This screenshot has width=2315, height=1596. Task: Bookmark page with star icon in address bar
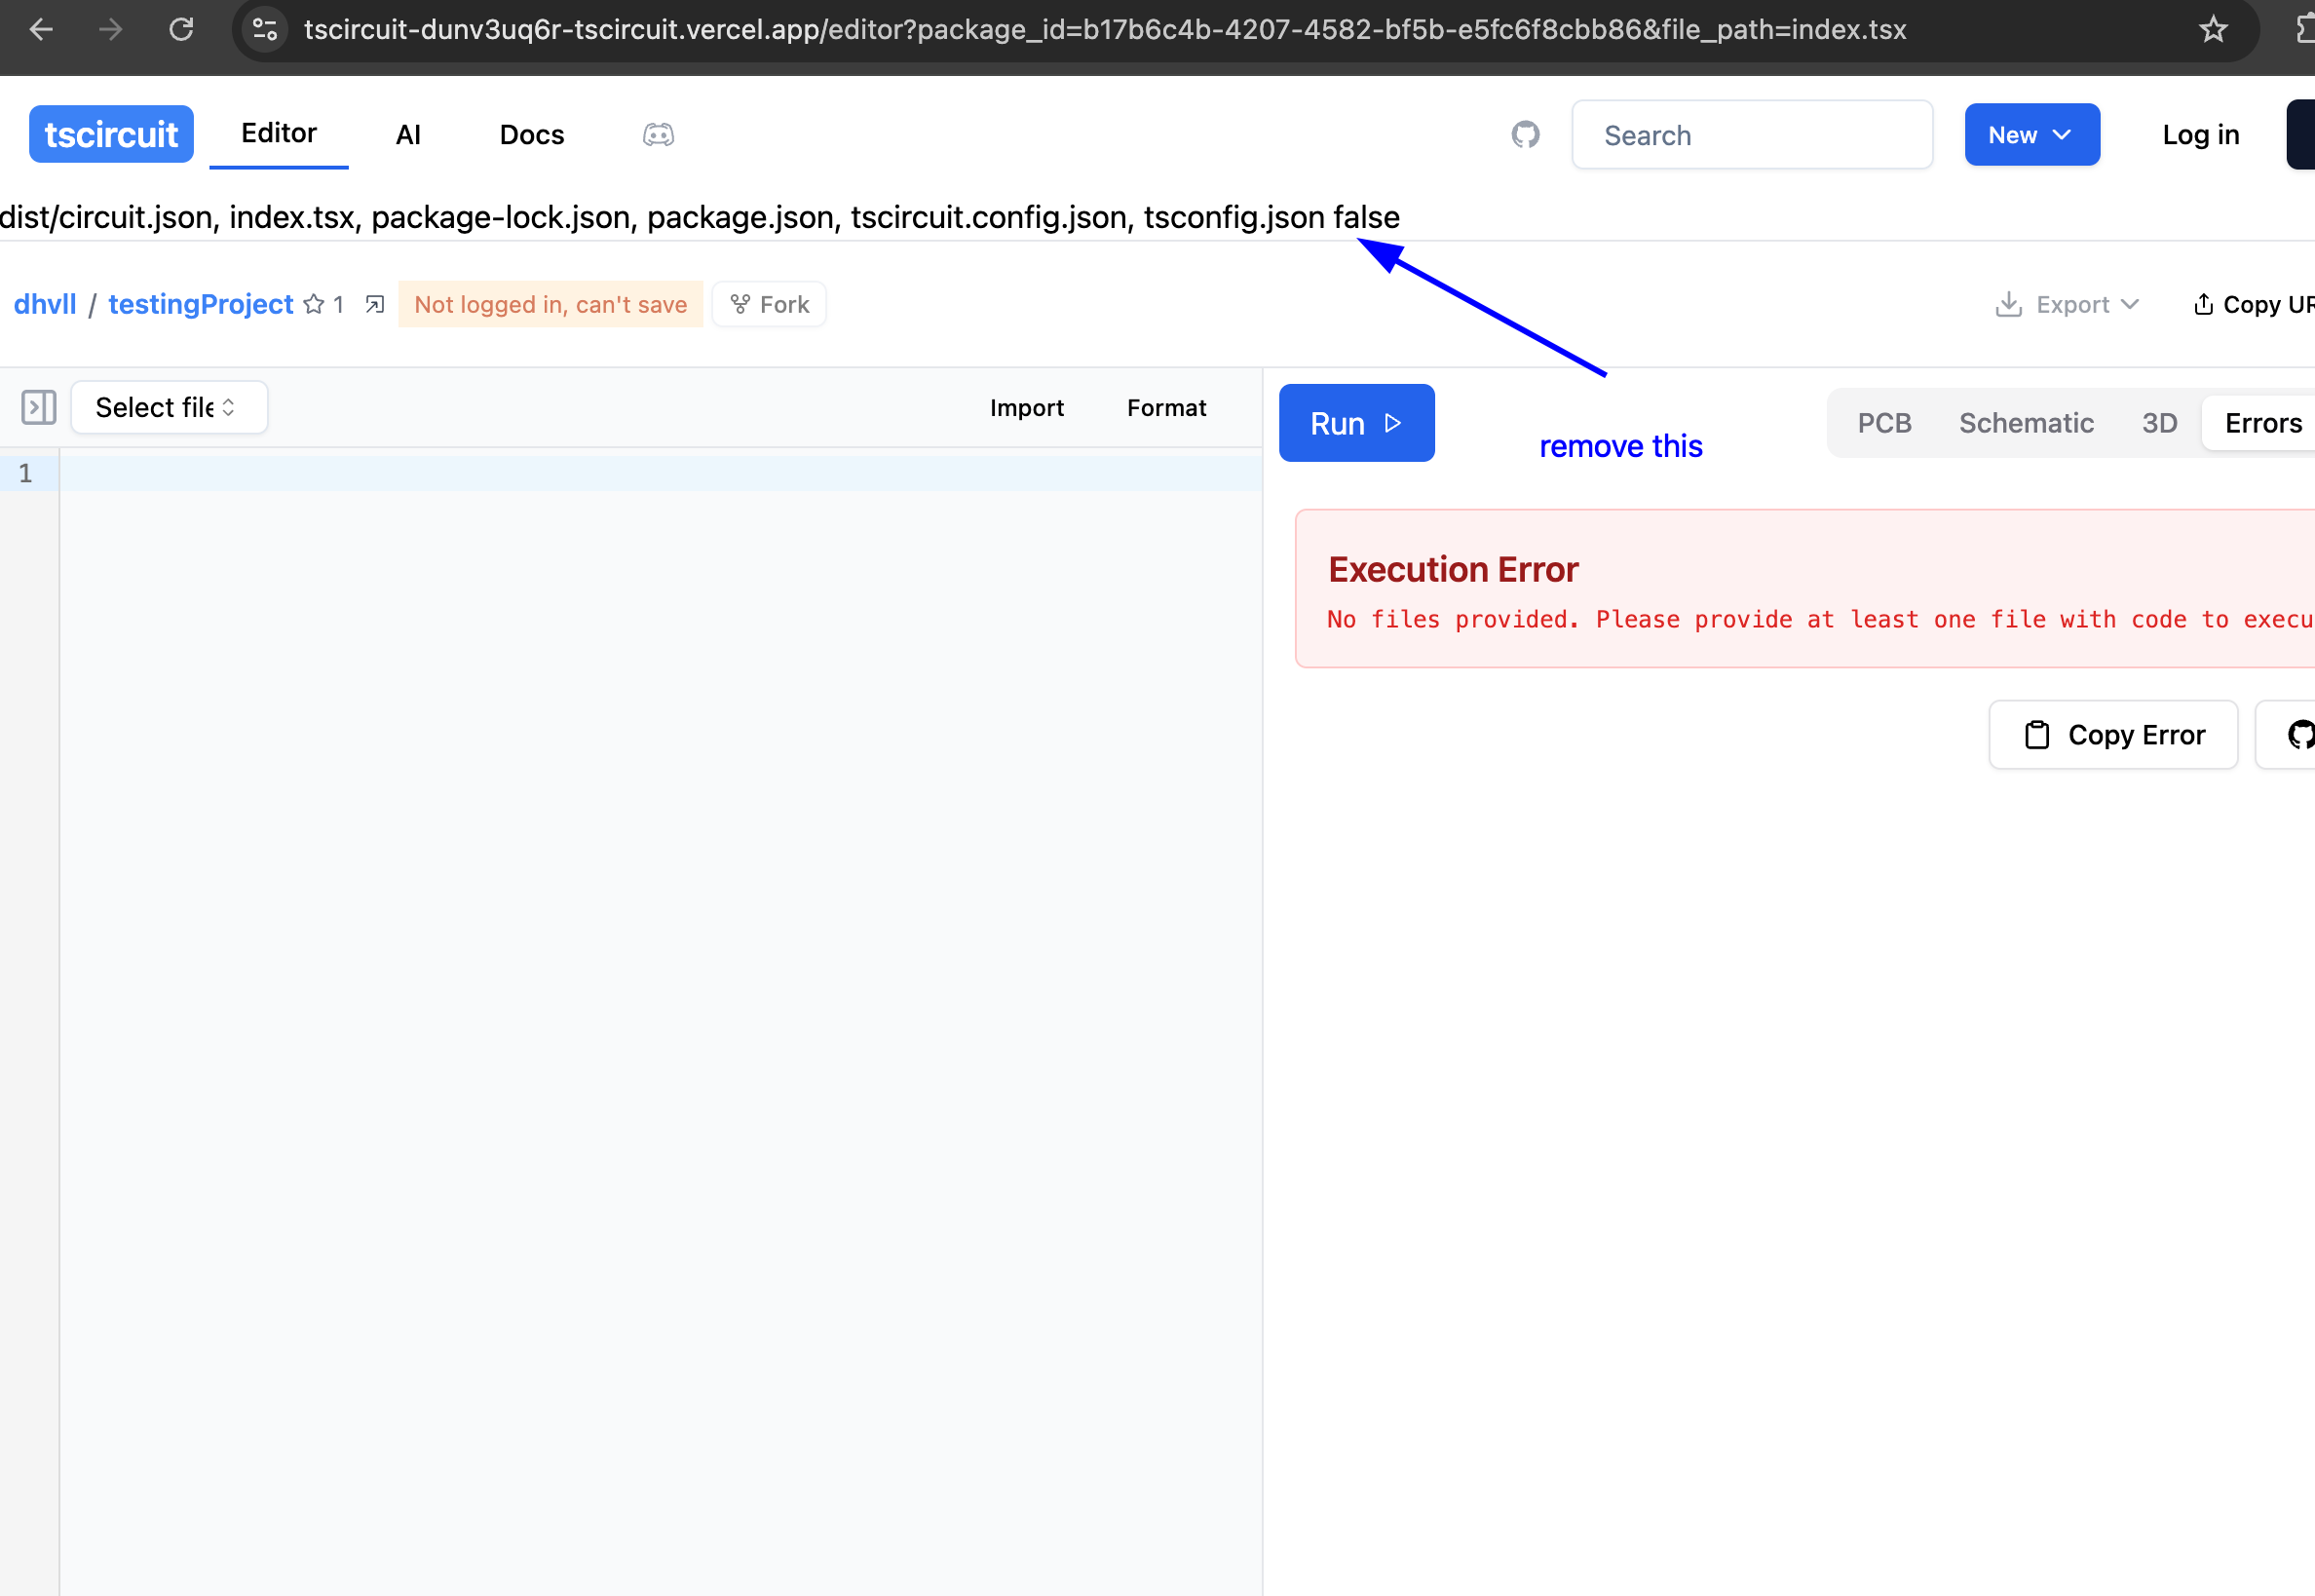[2213, 29]
